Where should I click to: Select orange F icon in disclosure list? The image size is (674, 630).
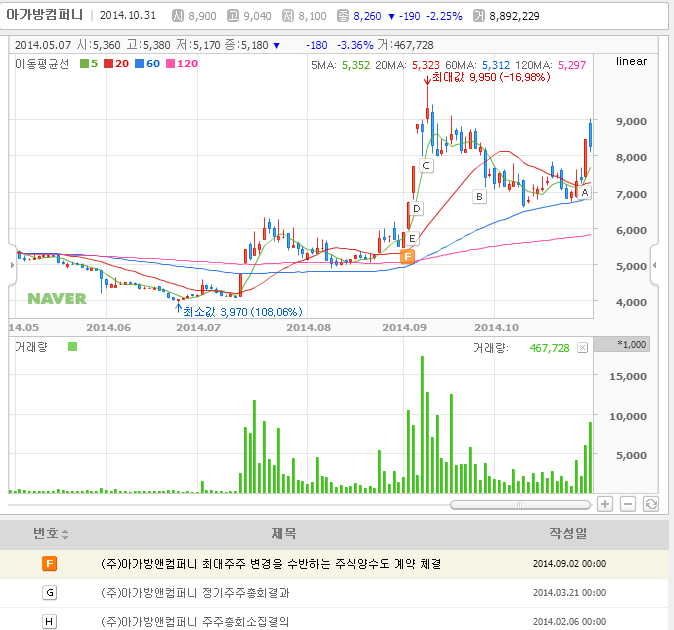tap(49, 563)
